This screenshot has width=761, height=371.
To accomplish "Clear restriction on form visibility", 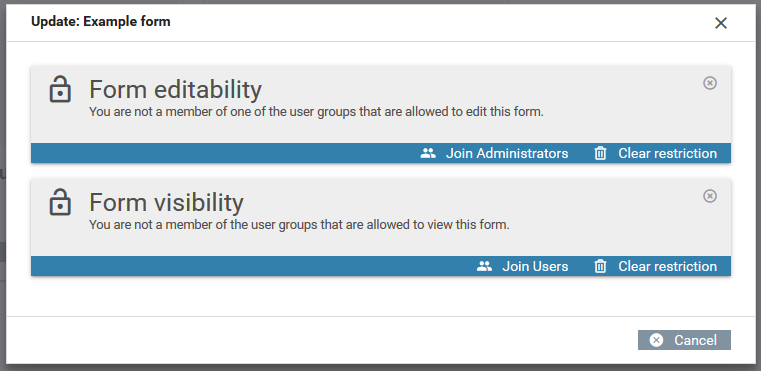I will (x=655, y=266).
